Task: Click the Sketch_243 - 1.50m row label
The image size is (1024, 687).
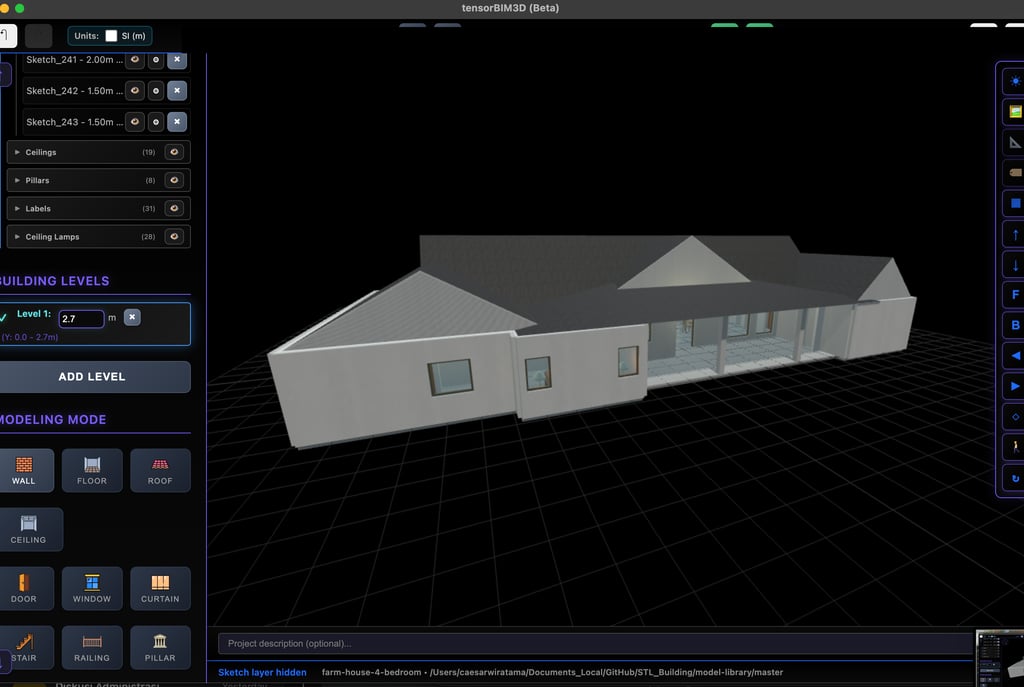Action: 74,122
